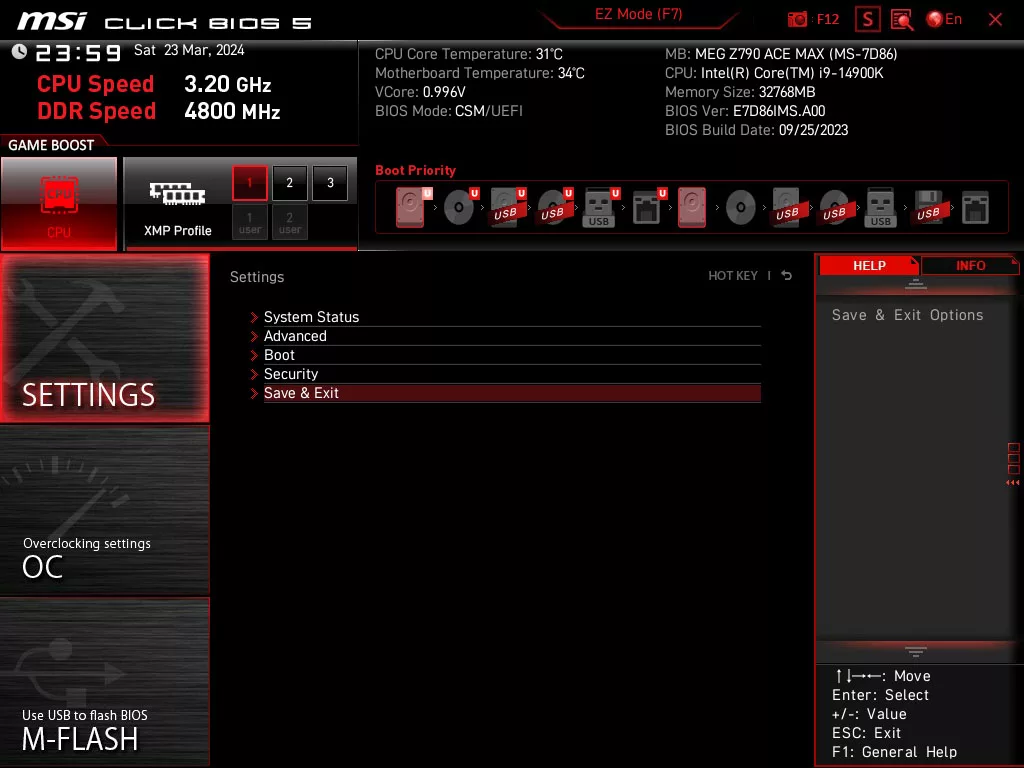Viewport: 1024px width, 768px height.
Task: Enable XMP Profile 1
Action: (x=249, y=183)
